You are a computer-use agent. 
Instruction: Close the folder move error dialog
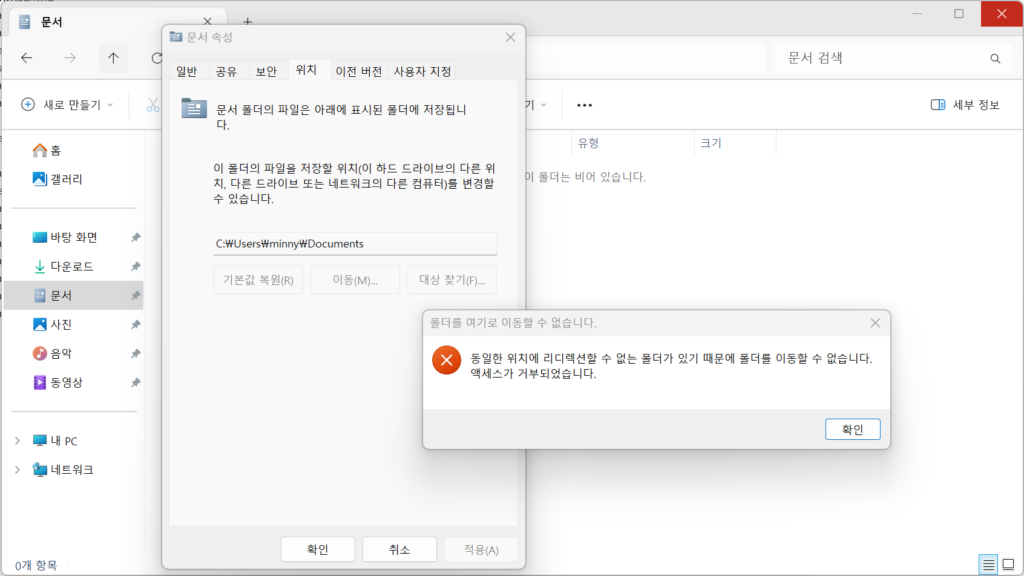point(875,323)
